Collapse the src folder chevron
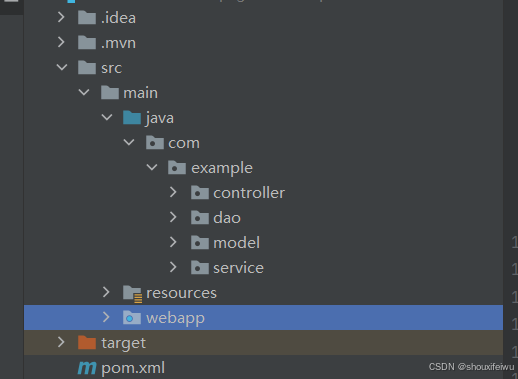518x379 pixels. (62, 68)
